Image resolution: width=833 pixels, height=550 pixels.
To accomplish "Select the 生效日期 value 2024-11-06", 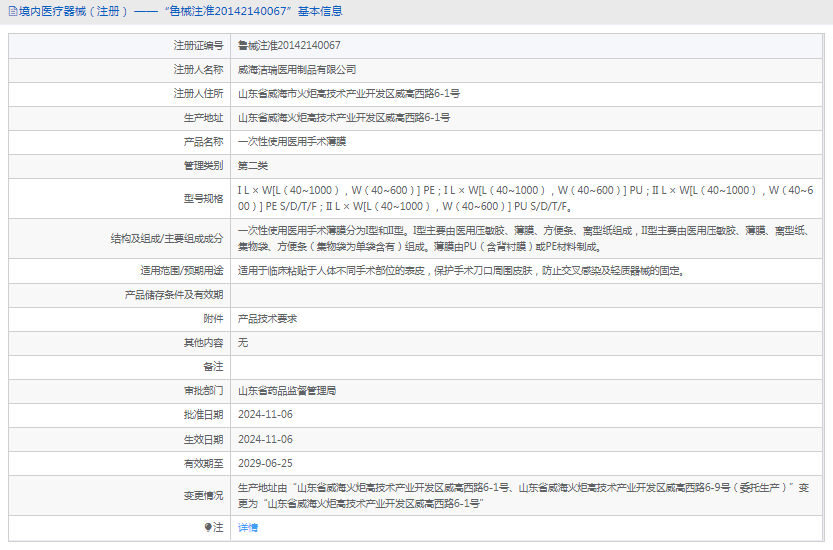I will (x=265, y=439).
